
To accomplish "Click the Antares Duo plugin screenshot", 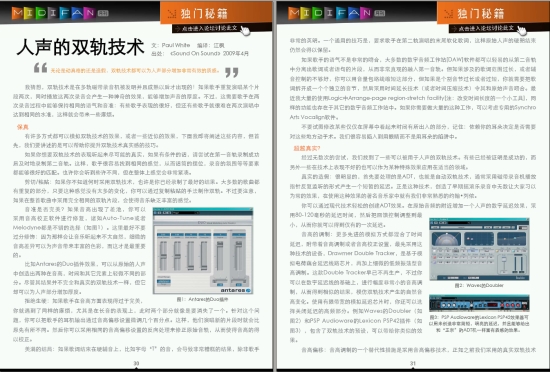I will [203, 251].
